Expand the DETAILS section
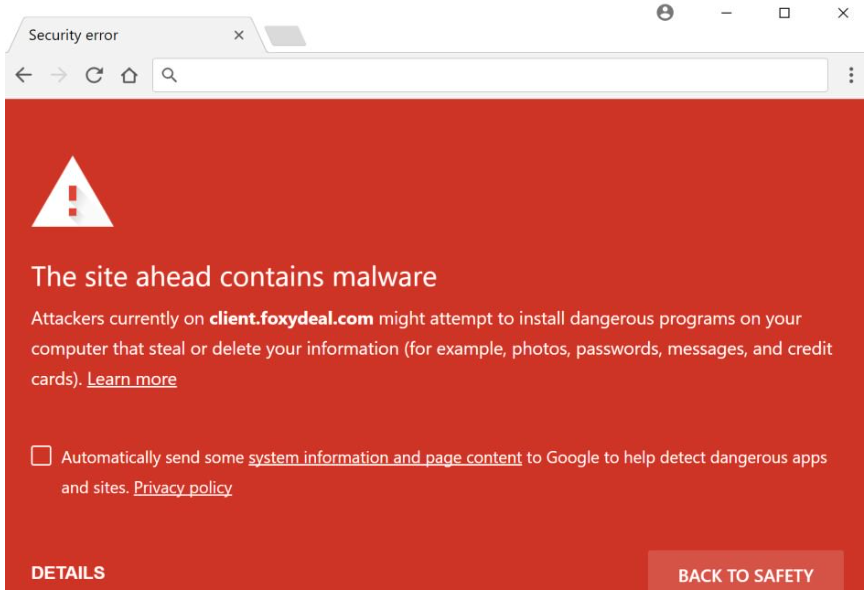Image resolution: width=866 pixels, height=591 pixels. 68,573
